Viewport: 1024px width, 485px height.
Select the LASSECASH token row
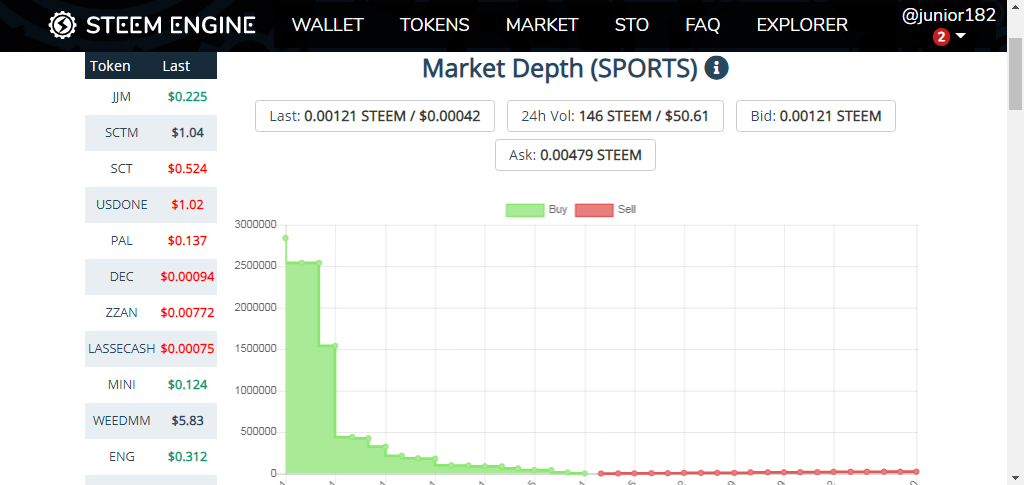(151, 349)
